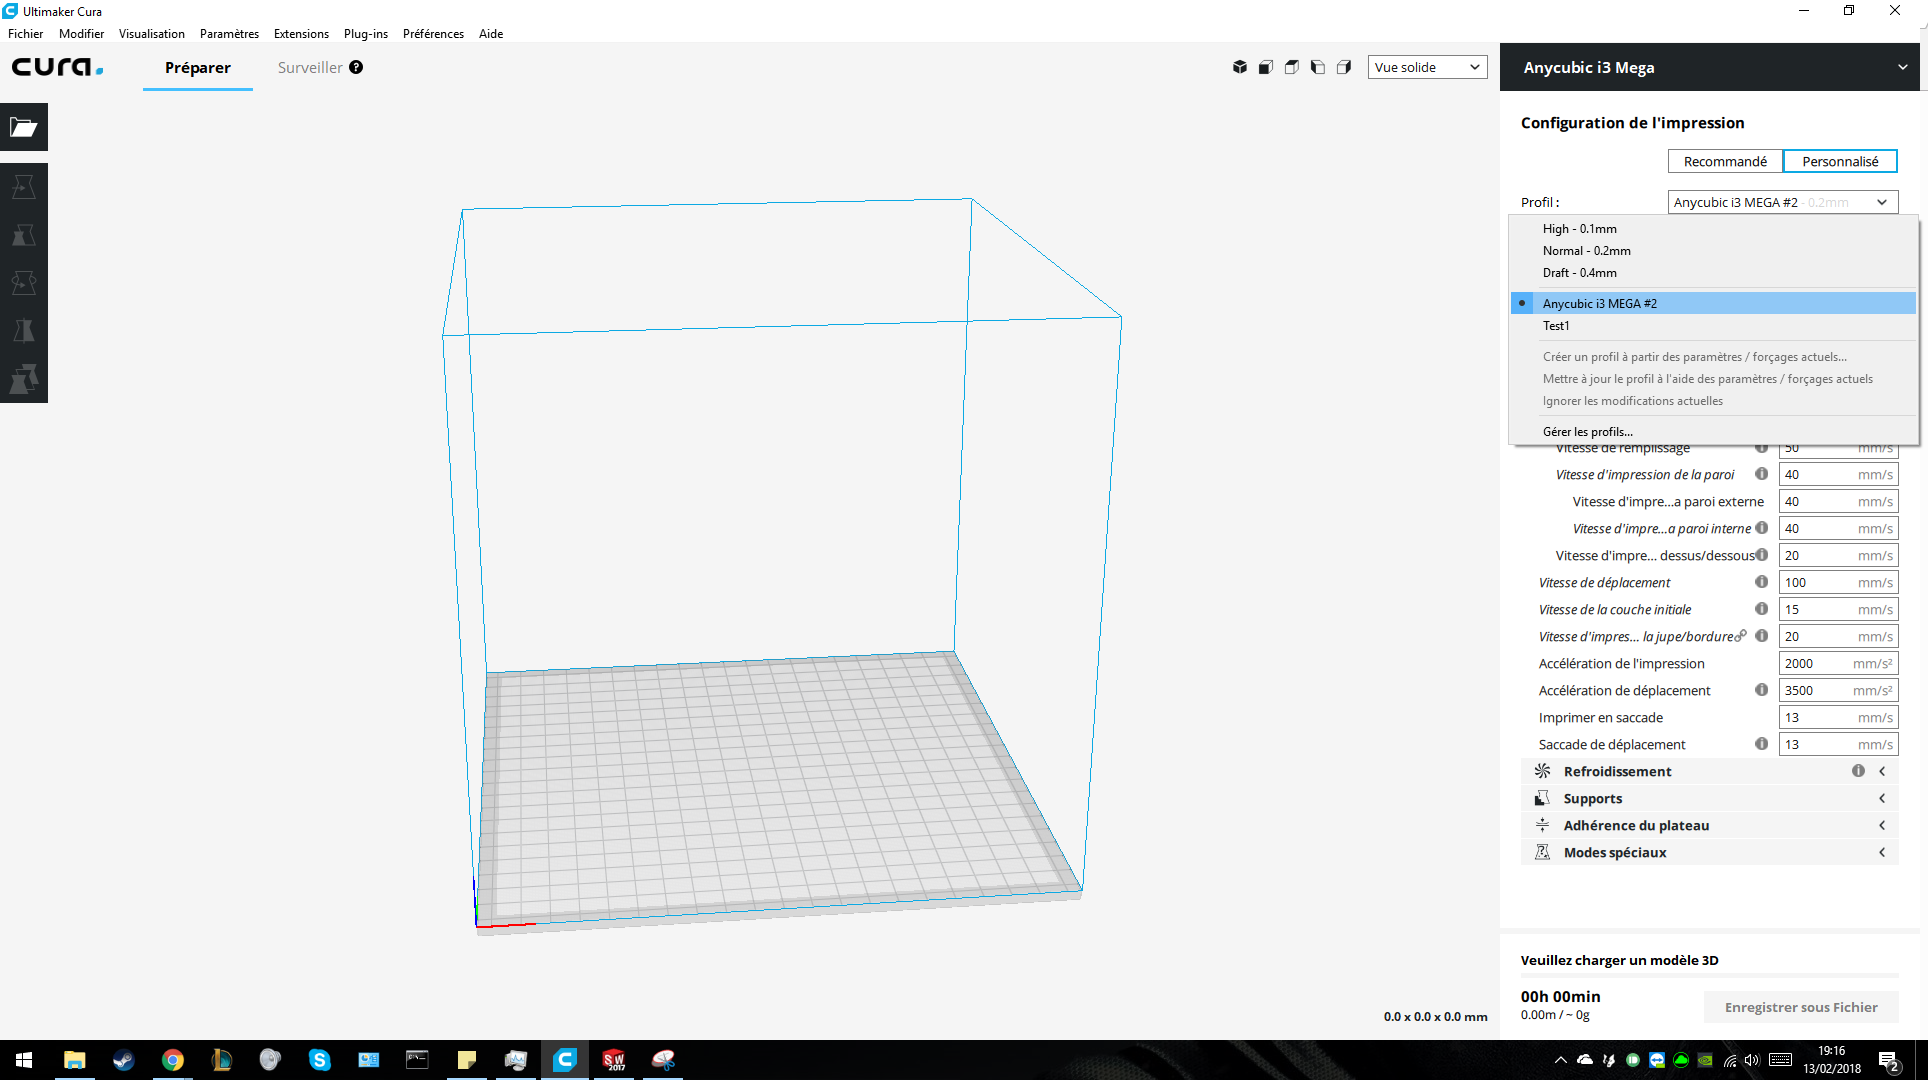Viewport: 1928px width, 1080px height.
Task: Expand the Anycubic i3 Mega printer selector
Action: (1711, 67)
